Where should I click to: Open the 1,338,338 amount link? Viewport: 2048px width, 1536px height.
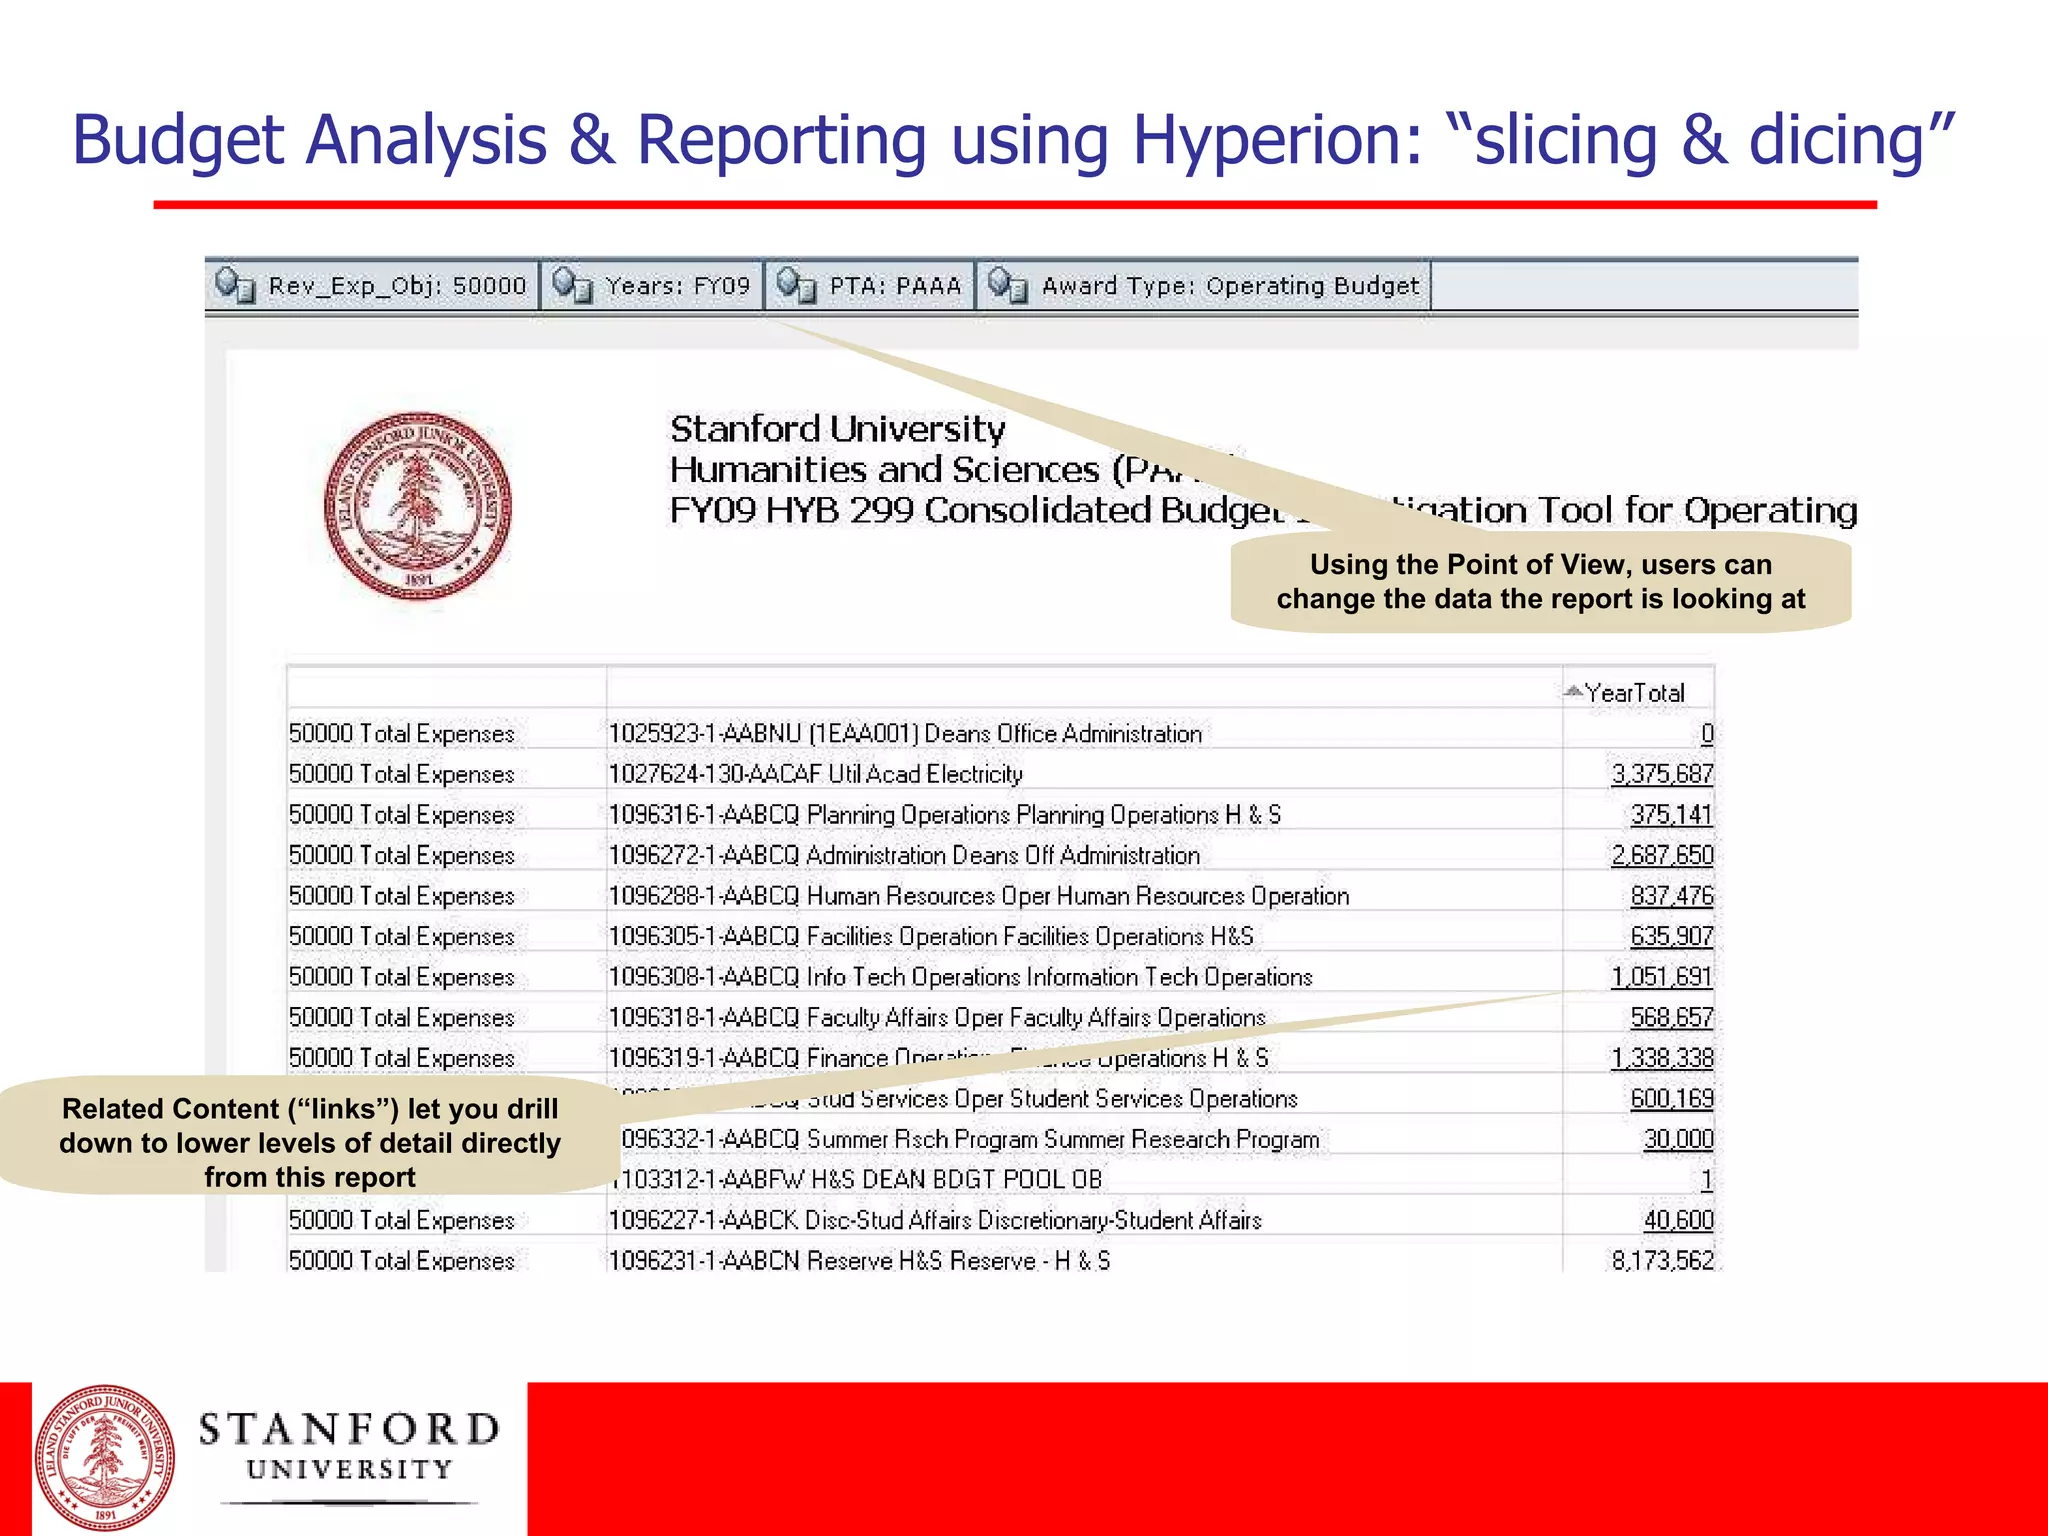[x=1662, y=1058]
